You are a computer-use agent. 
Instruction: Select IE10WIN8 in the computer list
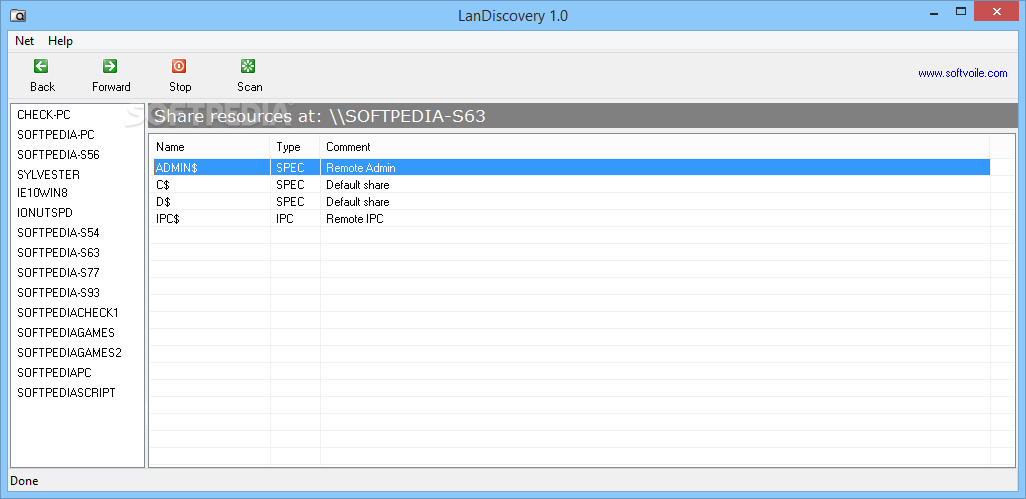pyautogui.click(x=43, y=193)
